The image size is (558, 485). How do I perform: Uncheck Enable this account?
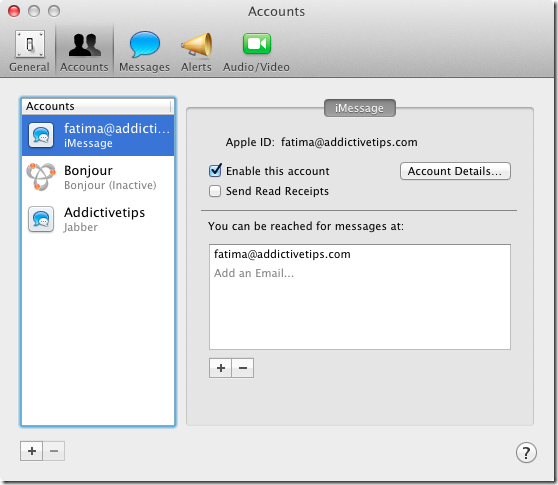[x=215, y=171]
